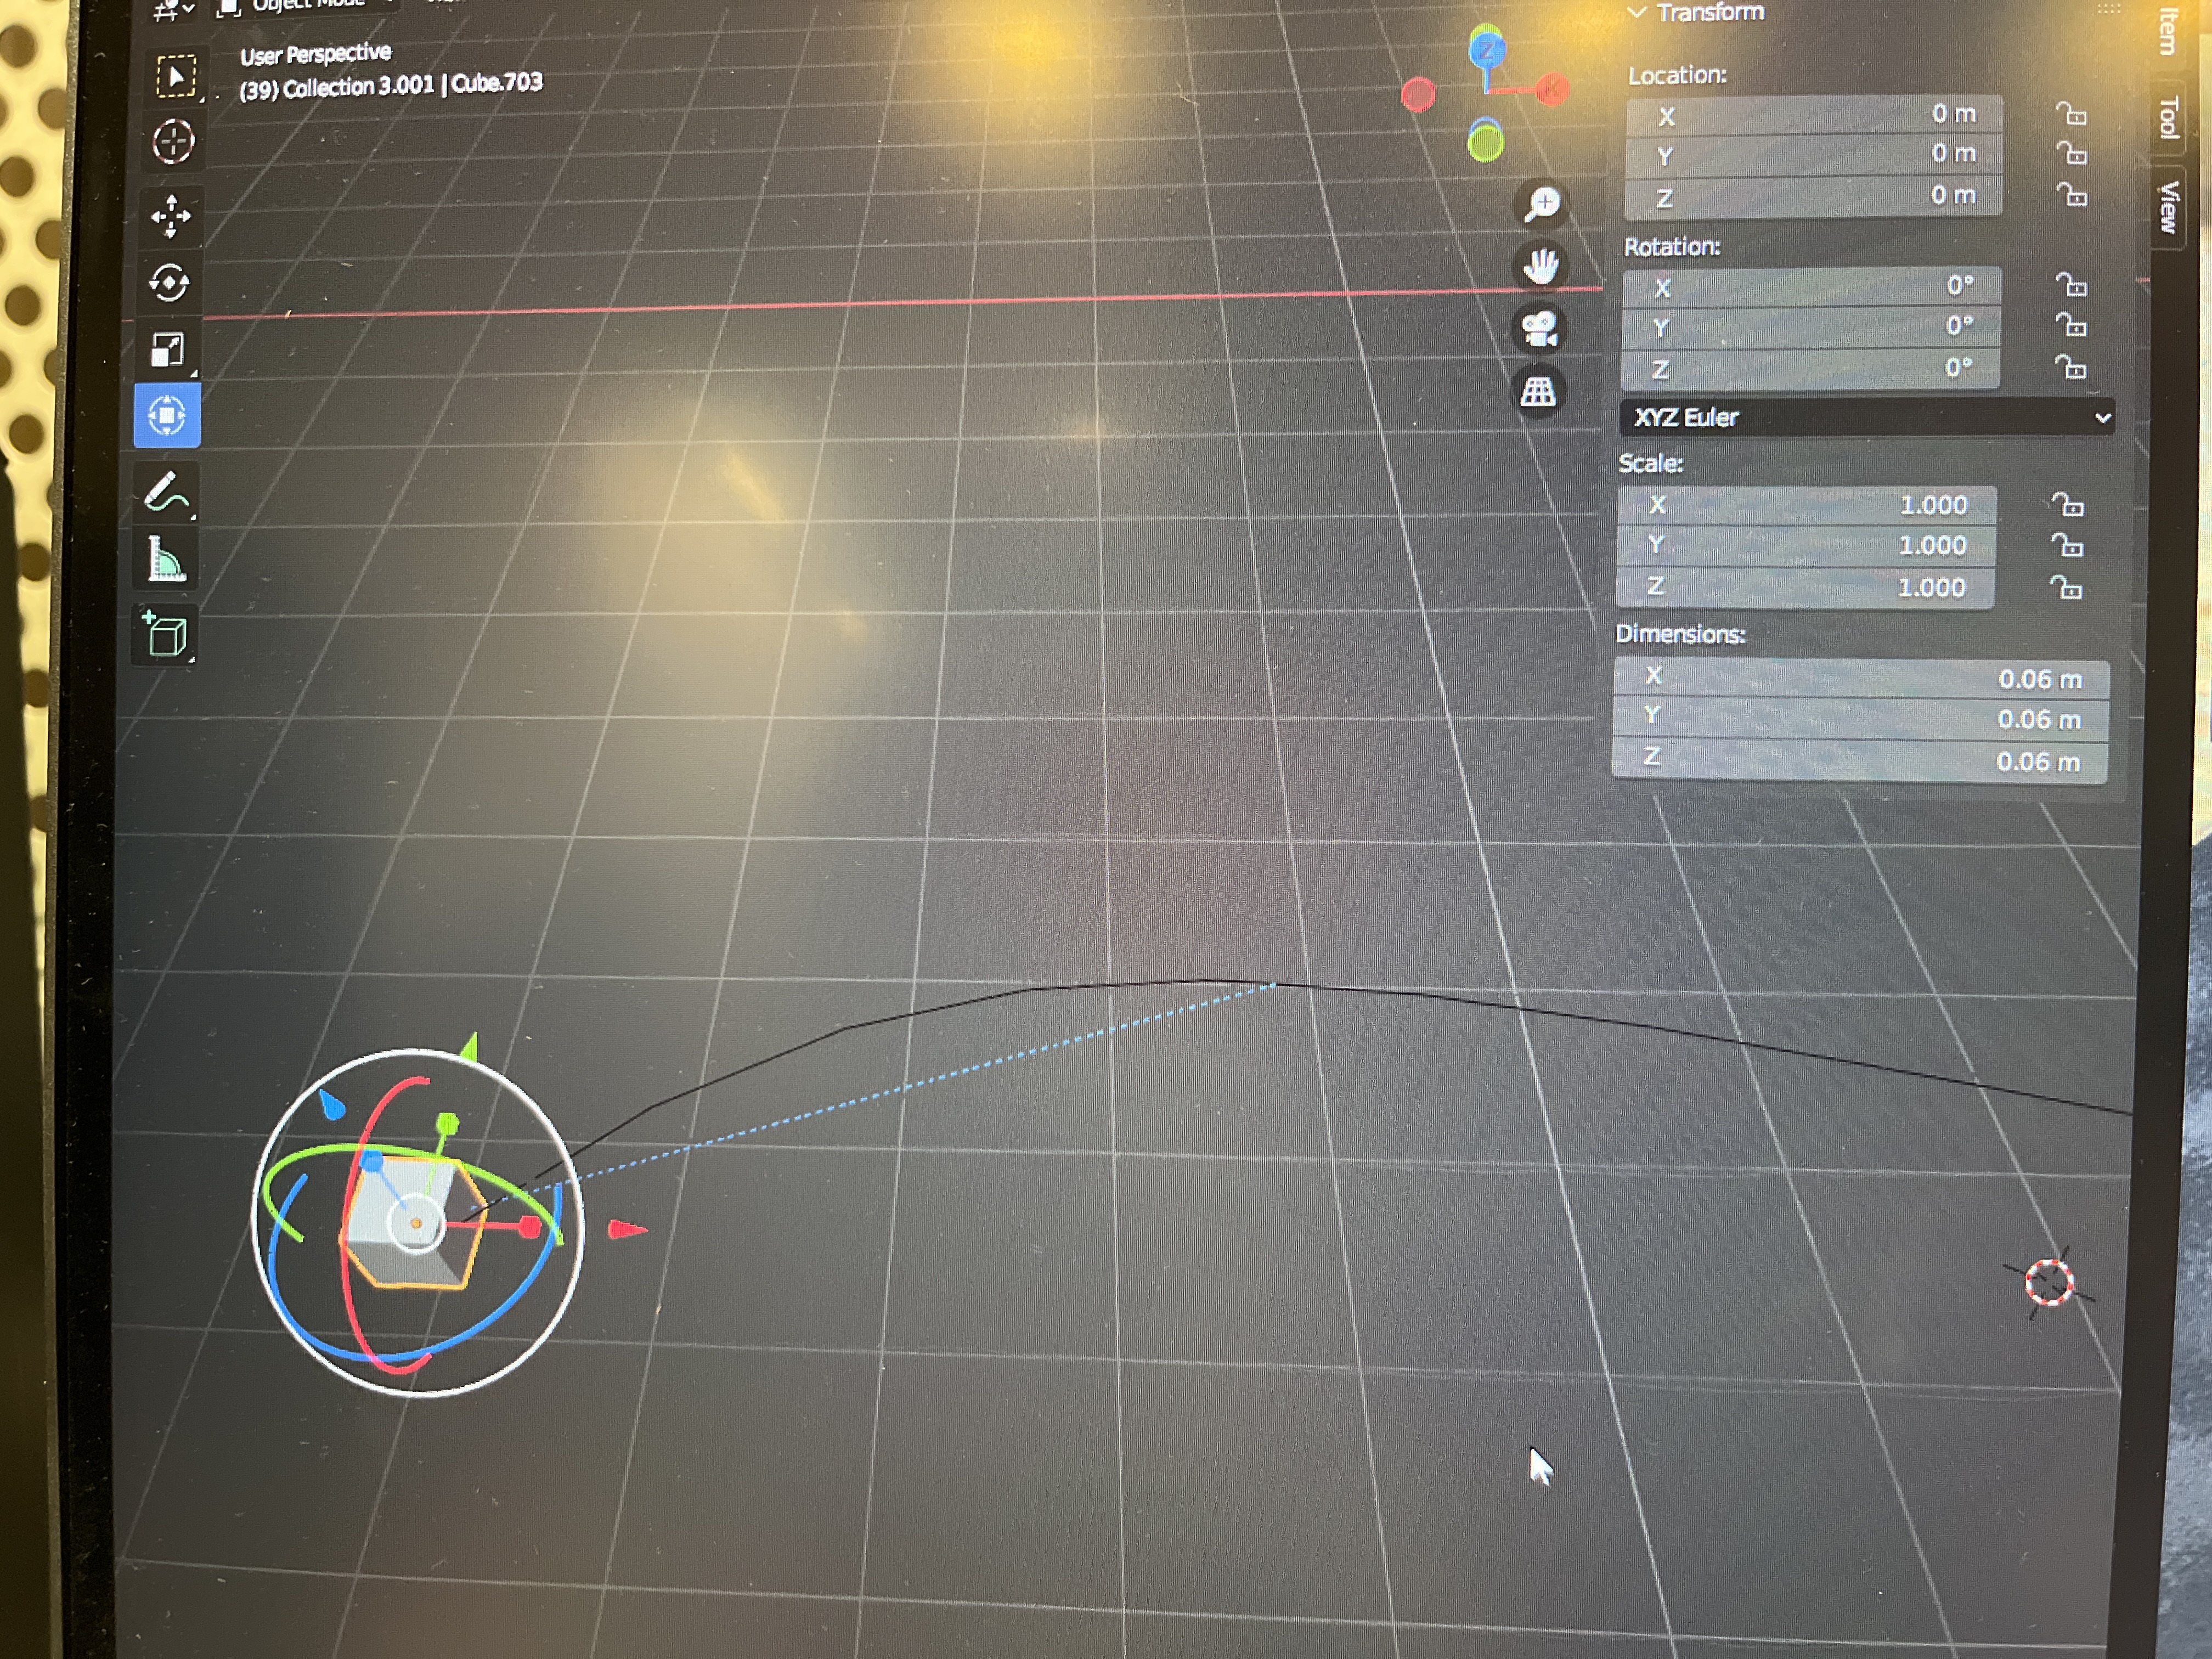
Task: Select the Scale tool
Action: [x=167, y=349]
